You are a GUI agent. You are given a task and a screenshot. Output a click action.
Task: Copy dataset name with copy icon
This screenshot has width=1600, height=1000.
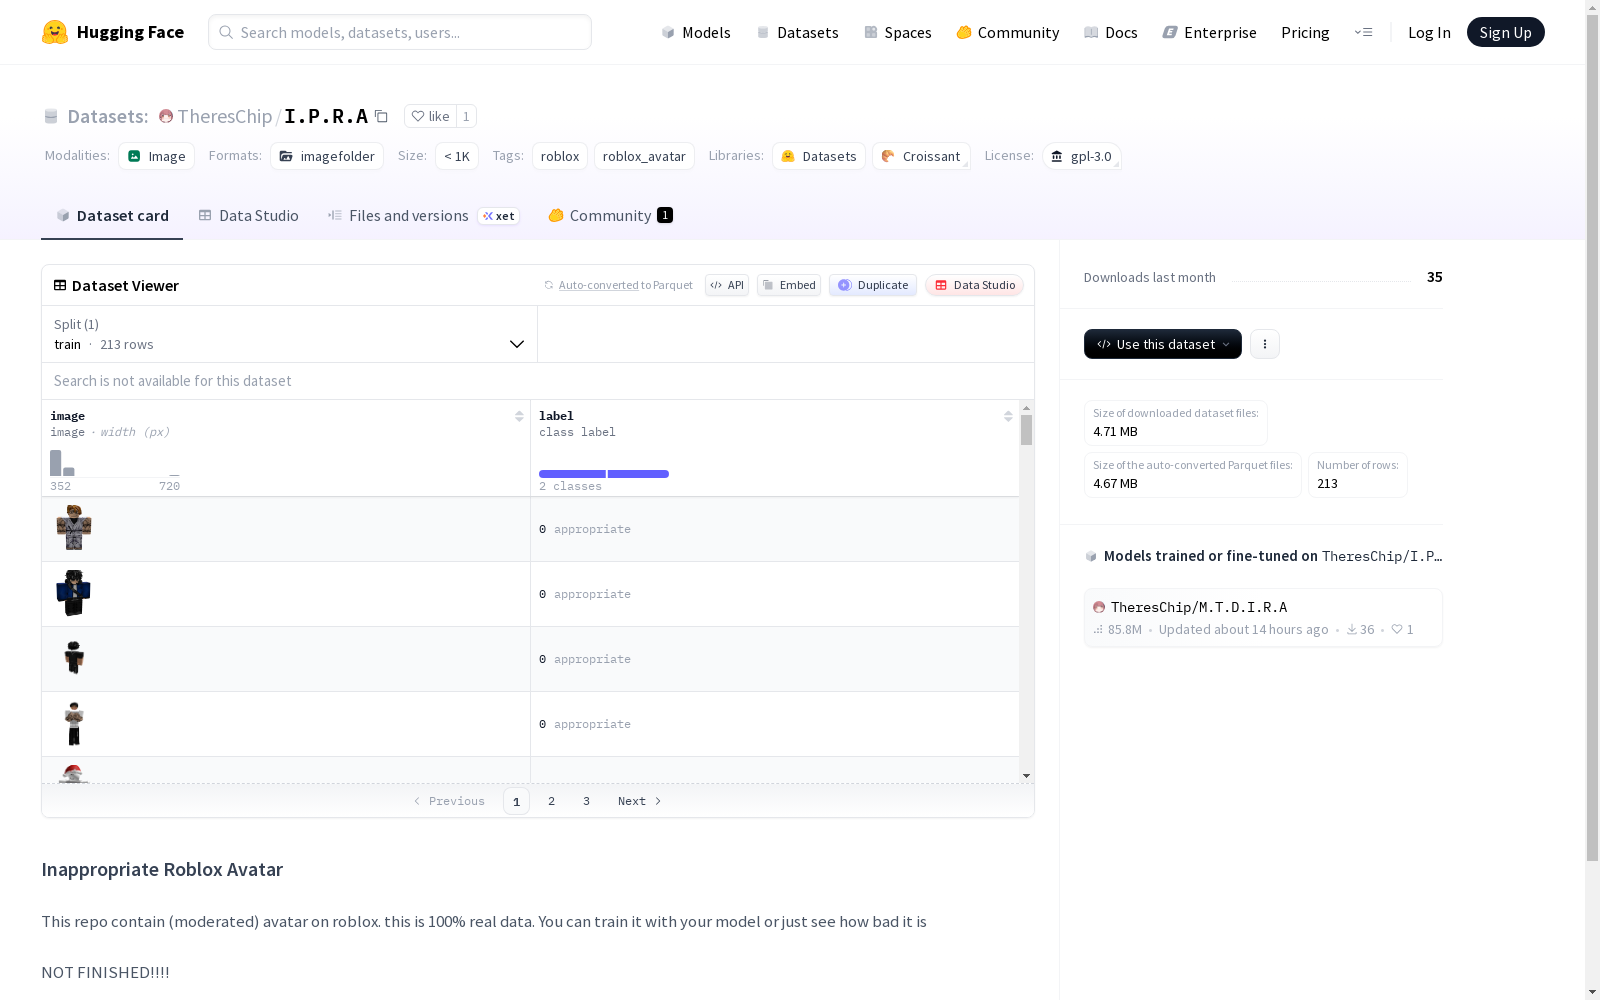pyautogui.click(x=381, y=116)
